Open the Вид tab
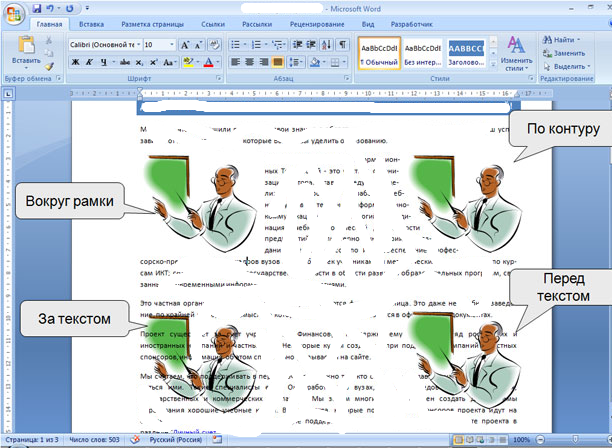This screenshot has width=612, height=448. coord(368,24)
